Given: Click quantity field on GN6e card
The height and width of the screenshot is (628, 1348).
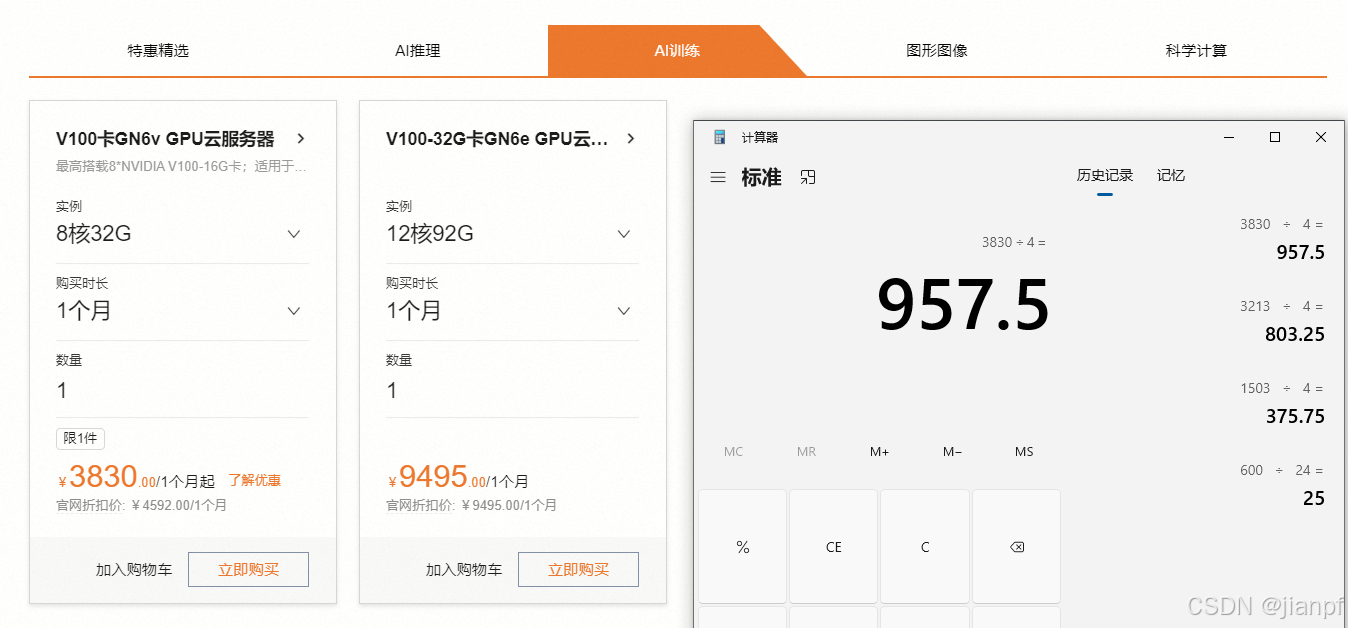Looking at the screenshot, I should [x=512, y=391].
